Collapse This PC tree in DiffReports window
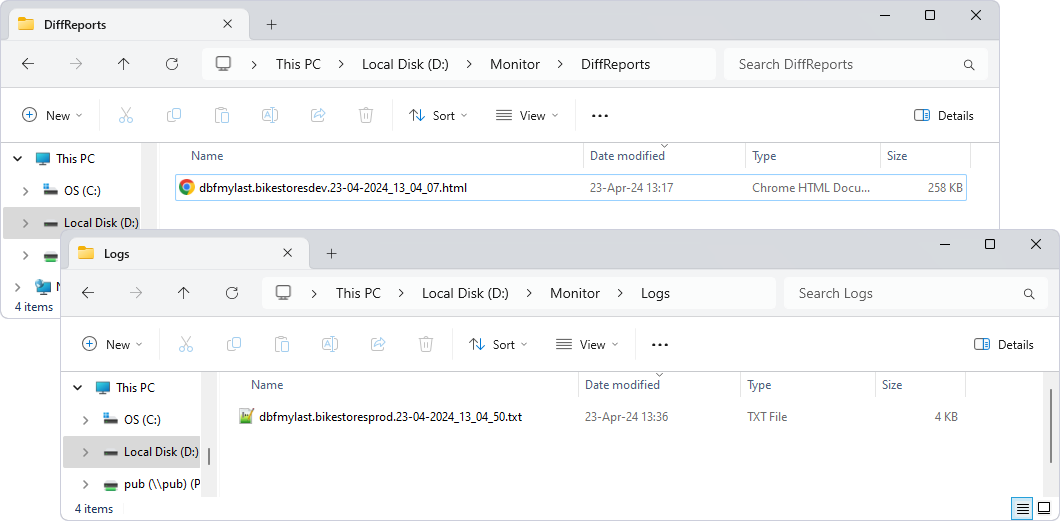 [x=18, y=159]
